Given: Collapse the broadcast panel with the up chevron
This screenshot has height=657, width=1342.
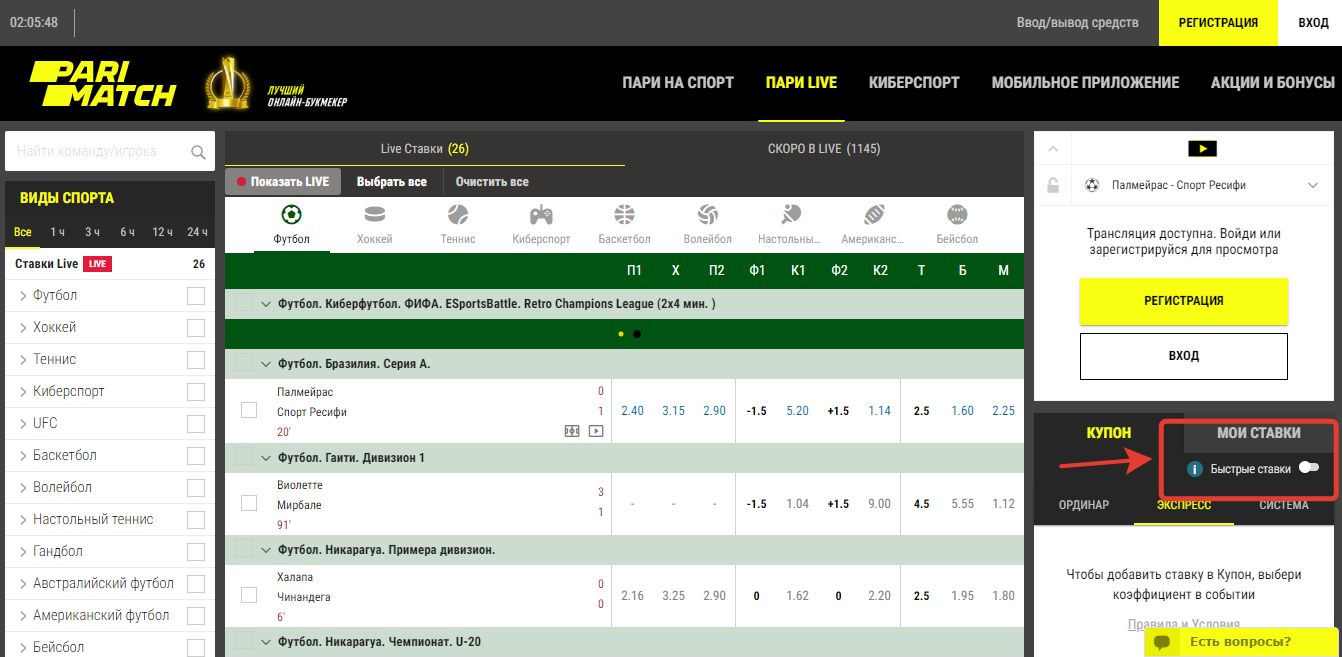Looking at the screenshot, I should [1052, 149].
